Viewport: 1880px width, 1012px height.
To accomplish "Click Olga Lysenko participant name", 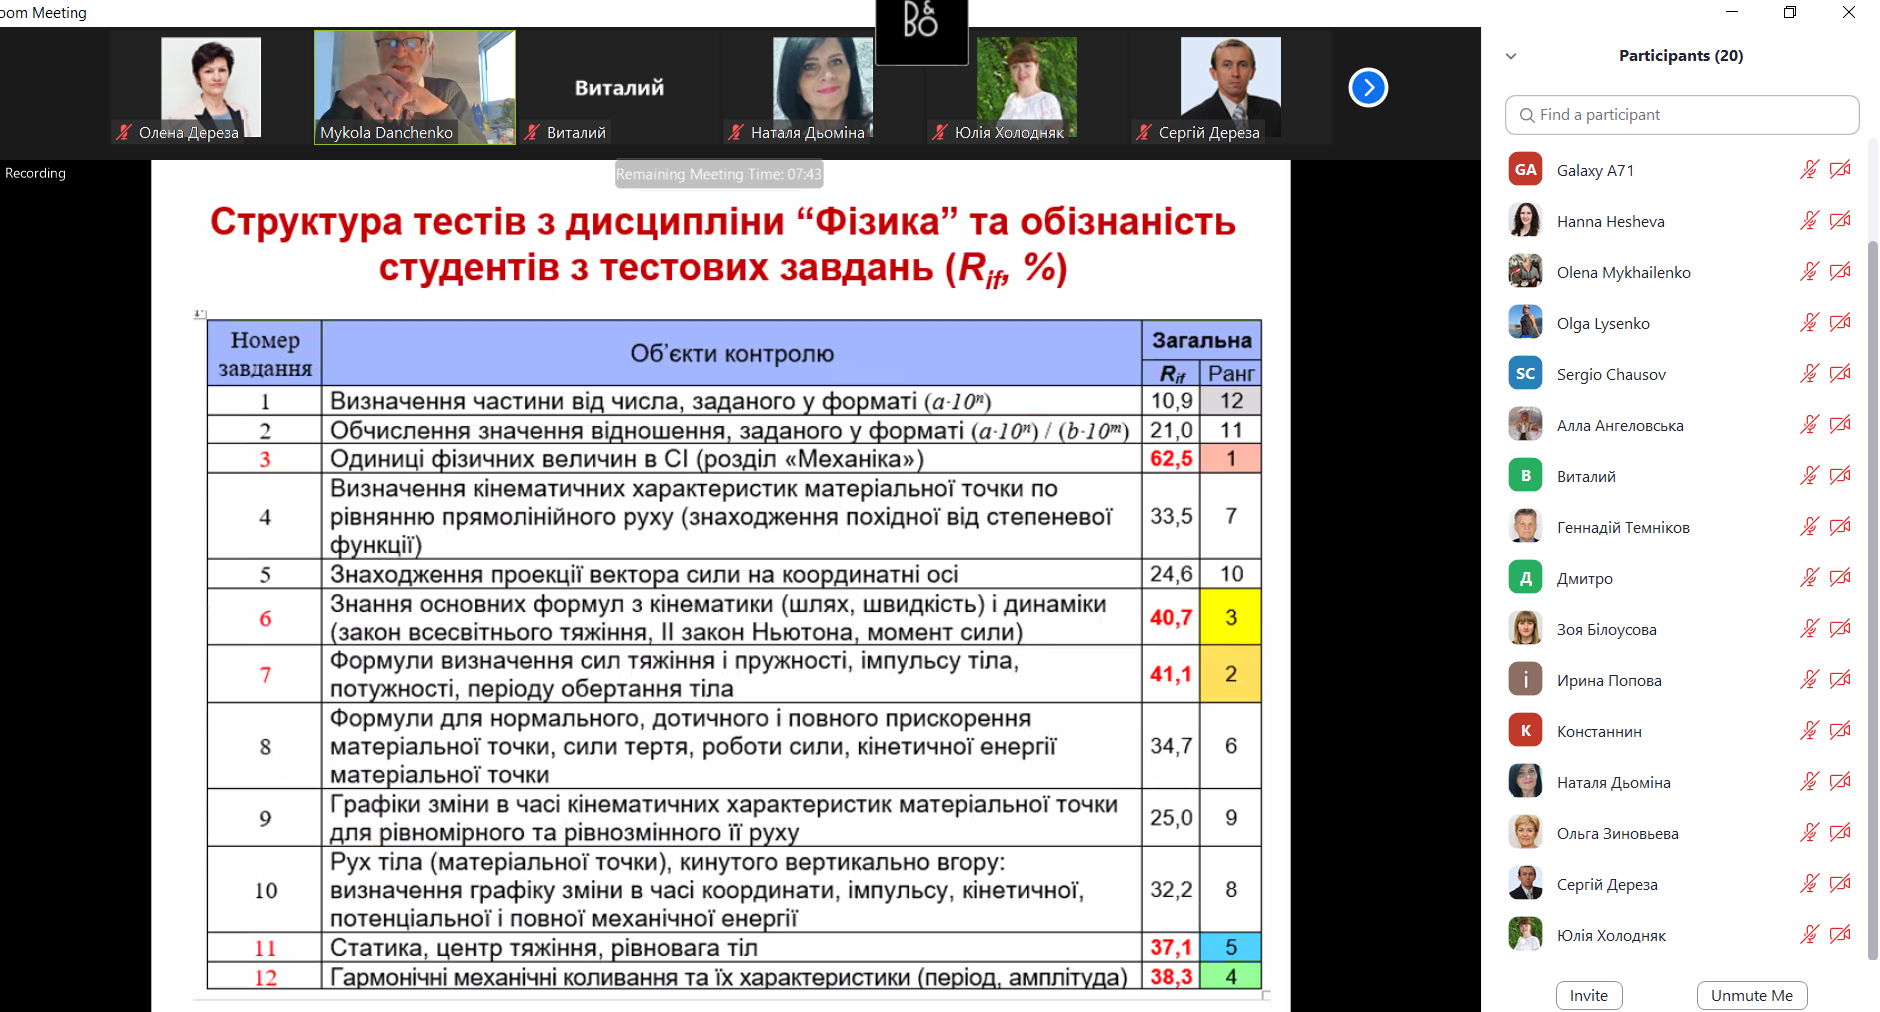I will coord(1603,324).
